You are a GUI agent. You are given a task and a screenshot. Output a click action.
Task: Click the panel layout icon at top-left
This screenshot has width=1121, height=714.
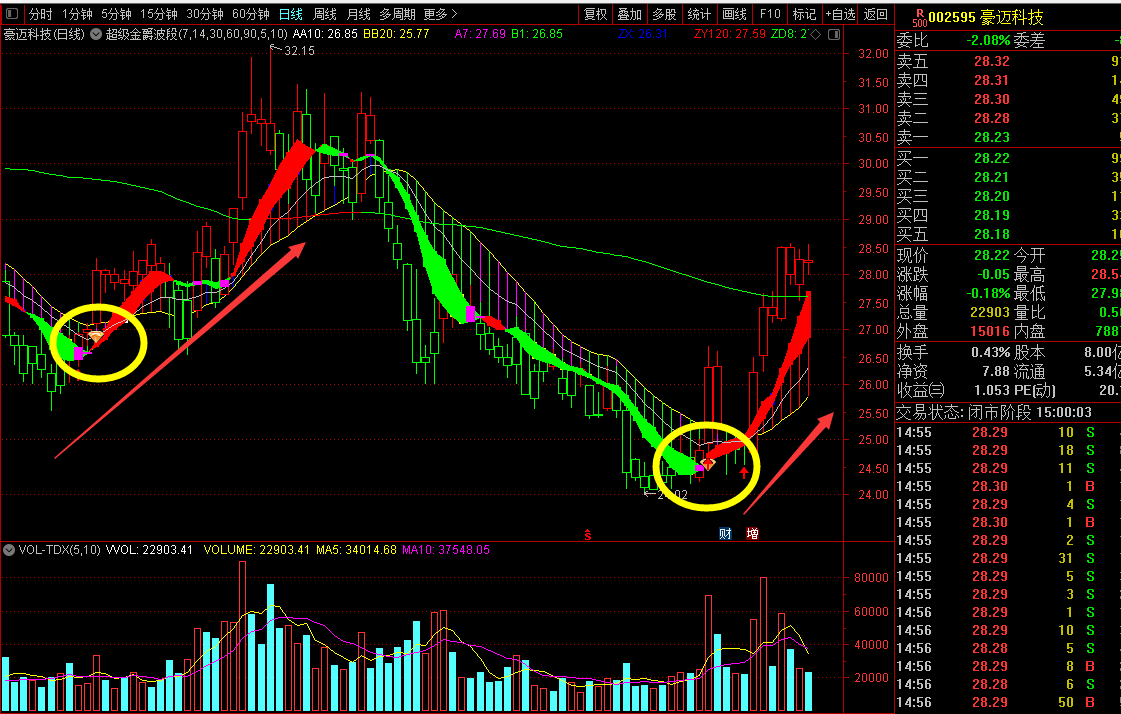[12, 14]
